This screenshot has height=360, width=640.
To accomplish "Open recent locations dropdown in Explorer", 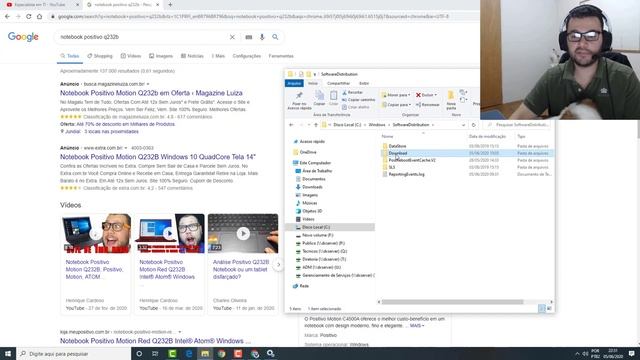I will coord(308,125).
